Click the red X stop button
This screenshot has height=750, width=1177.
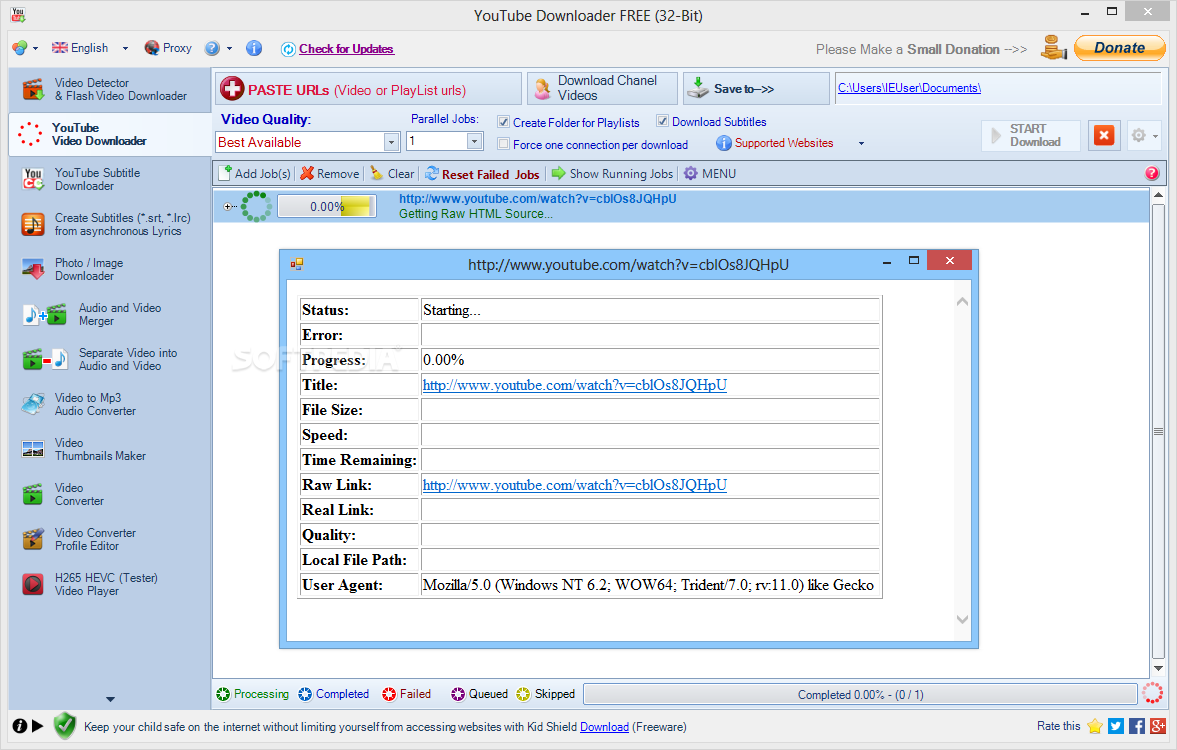pos(1103,136)
